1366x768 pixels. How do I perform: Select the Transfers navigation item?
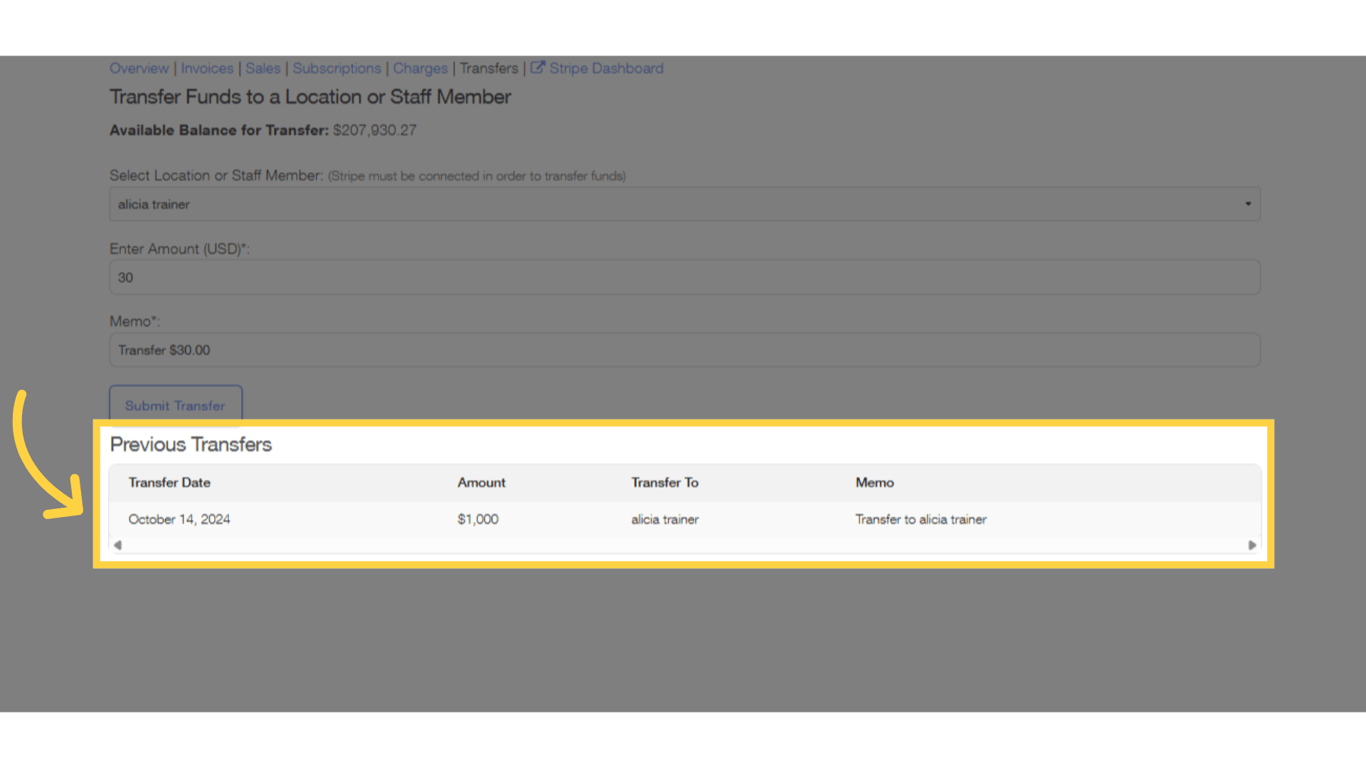tap(488, 68)
